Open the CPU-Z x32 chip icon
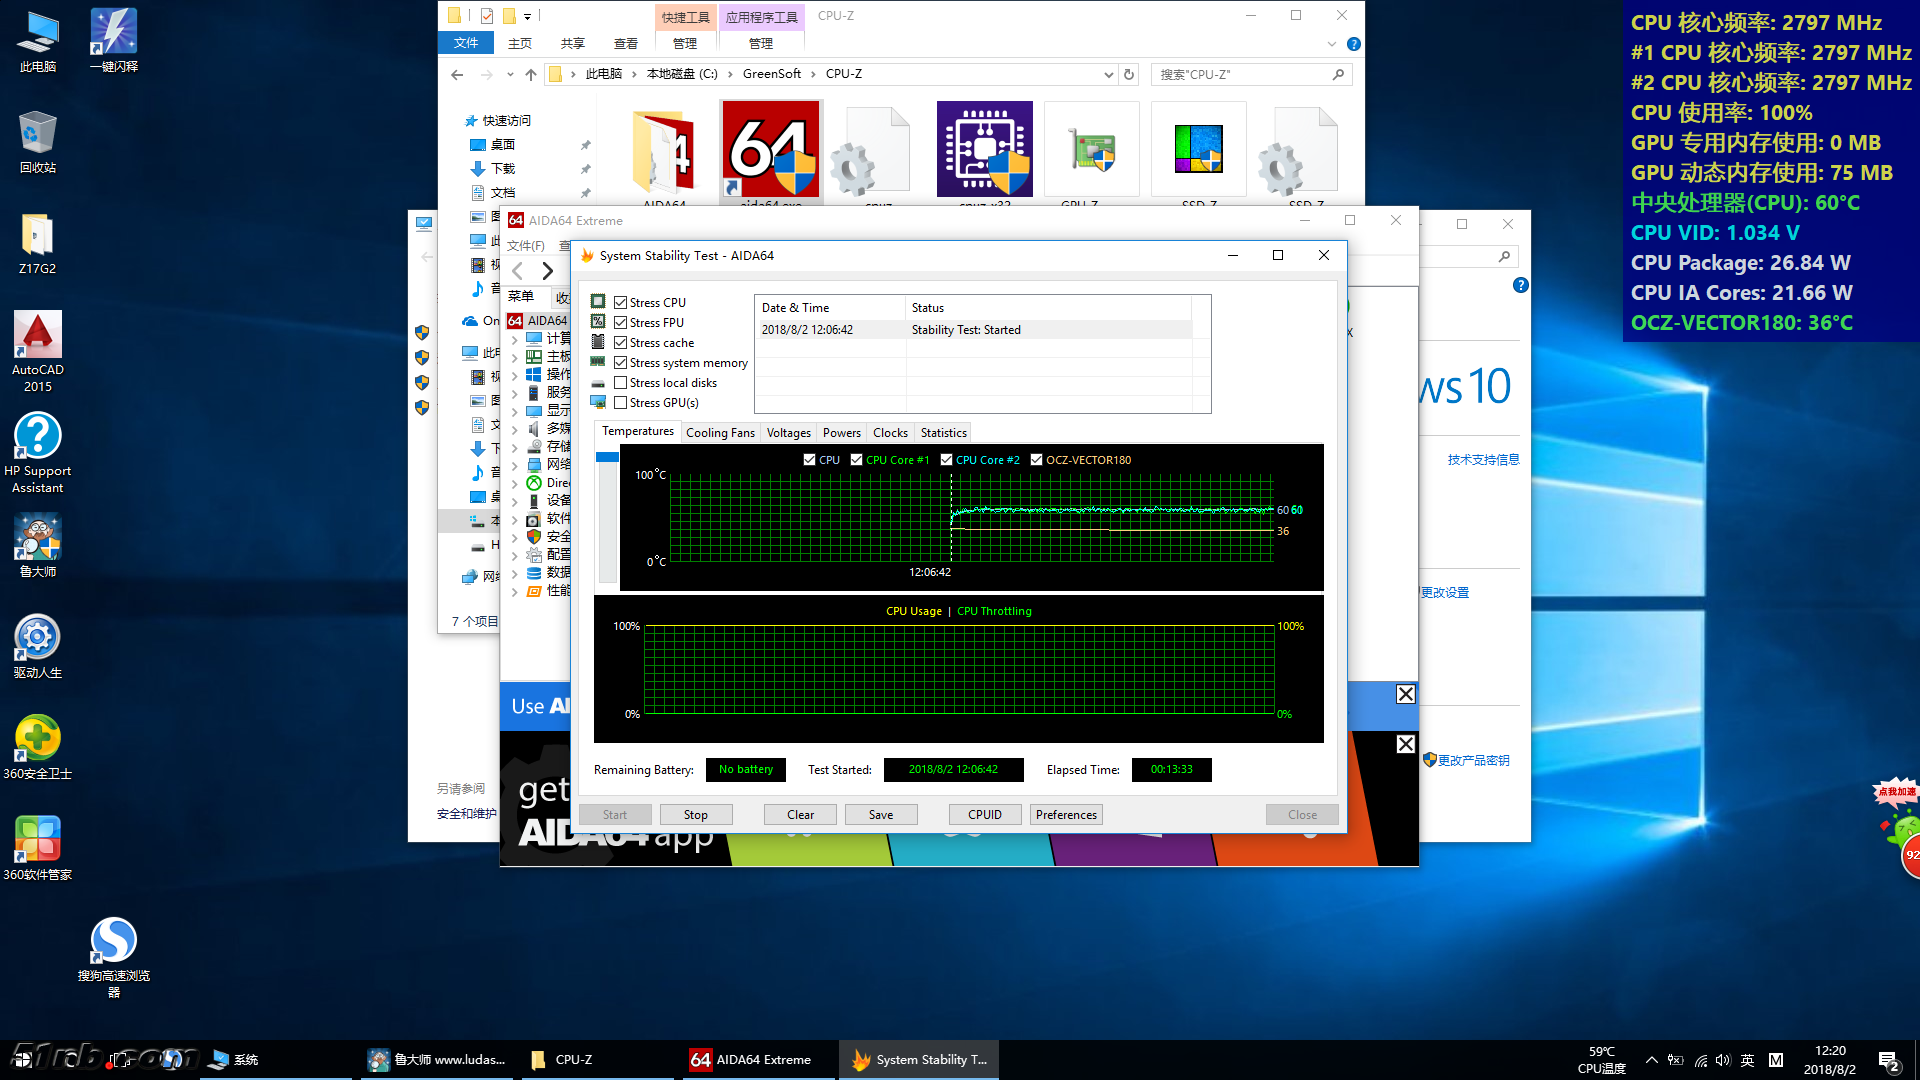This screenshot has height=1080, width=1920. pos(984,150)
